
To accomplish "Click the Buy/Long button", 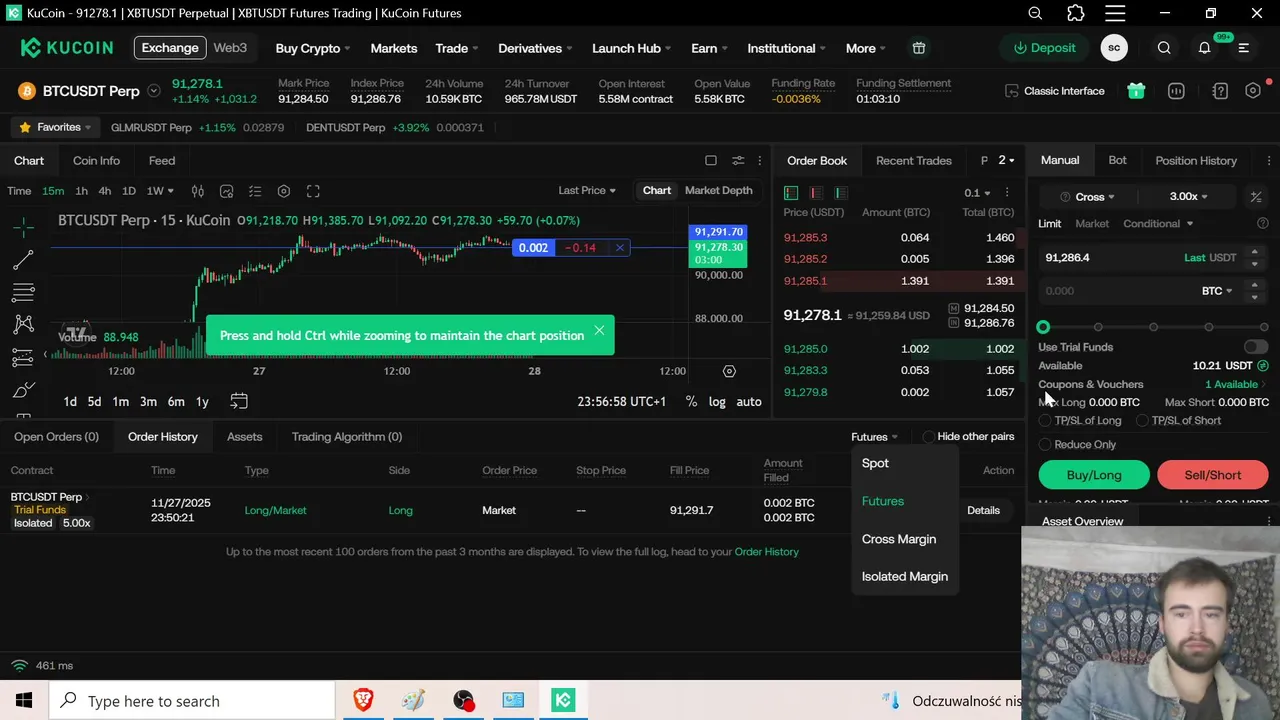I will point(1094,475).
